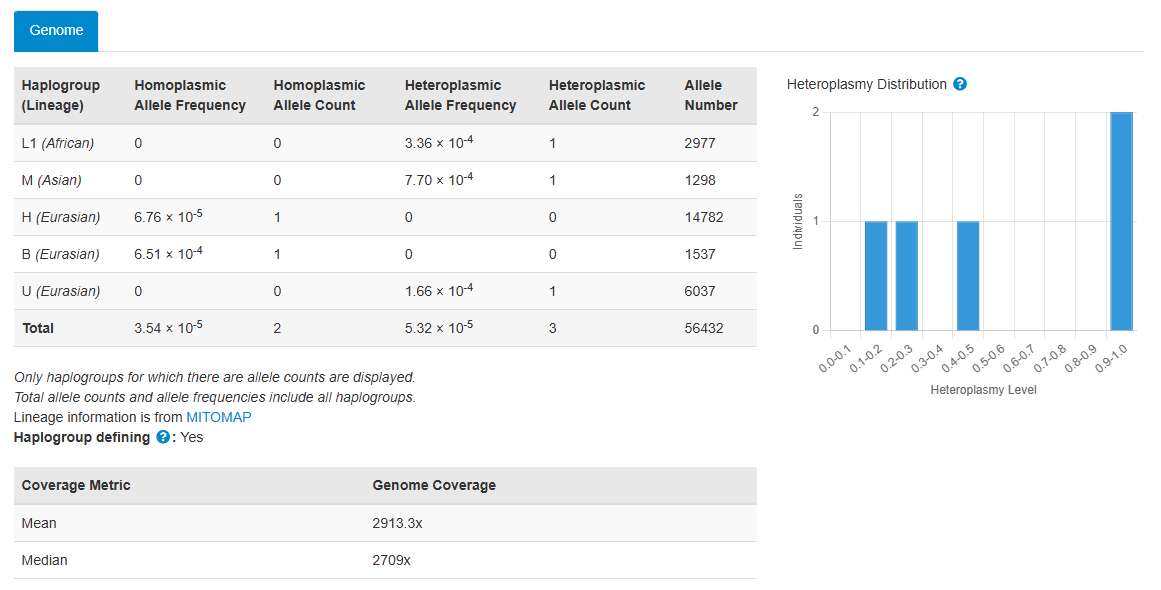Click the Total row label
1161x590 pixels.
point(38,328)
